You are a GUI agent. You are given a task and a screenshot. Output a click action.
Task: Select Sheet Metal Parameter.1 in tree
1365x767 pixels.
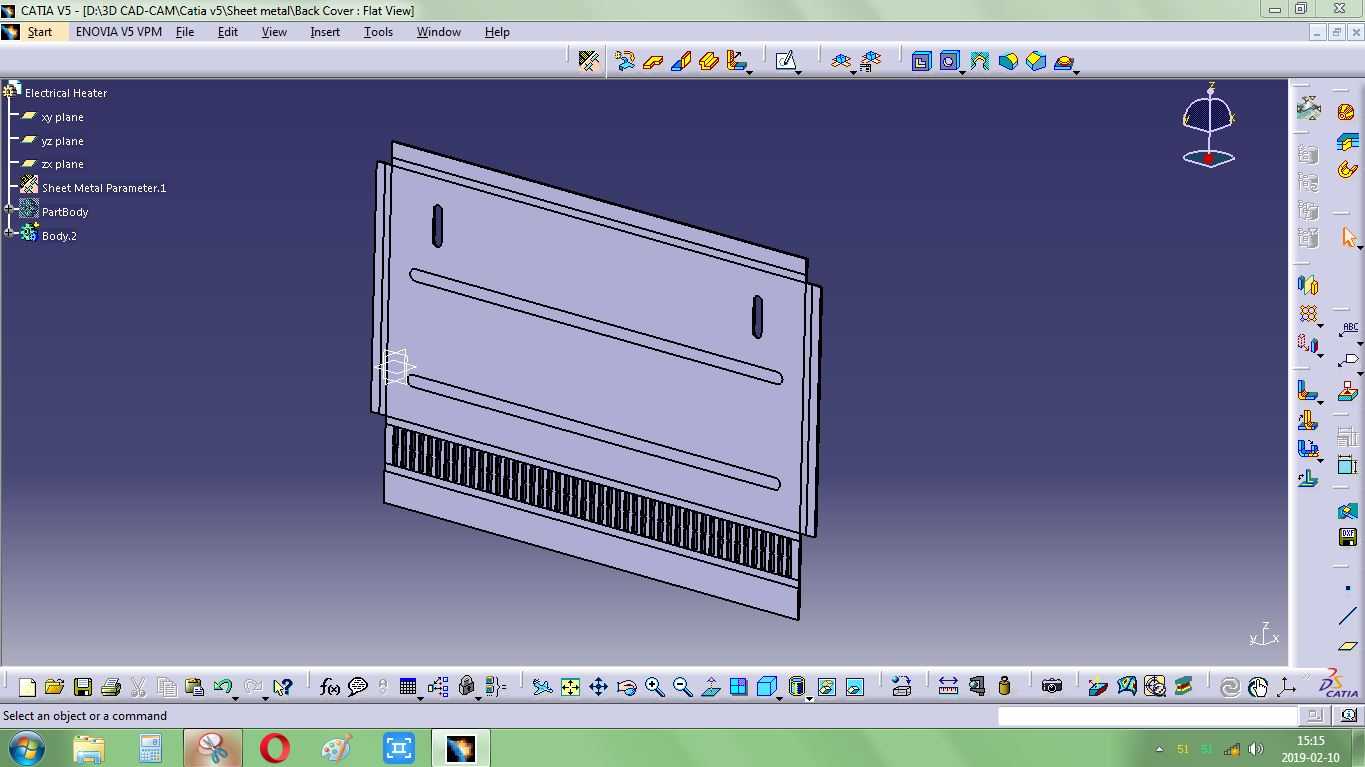click(x=104, y=188)
